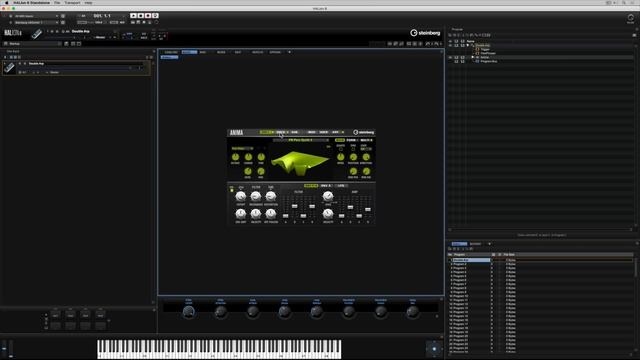Select Trigger in the program tree

point(485,49)
